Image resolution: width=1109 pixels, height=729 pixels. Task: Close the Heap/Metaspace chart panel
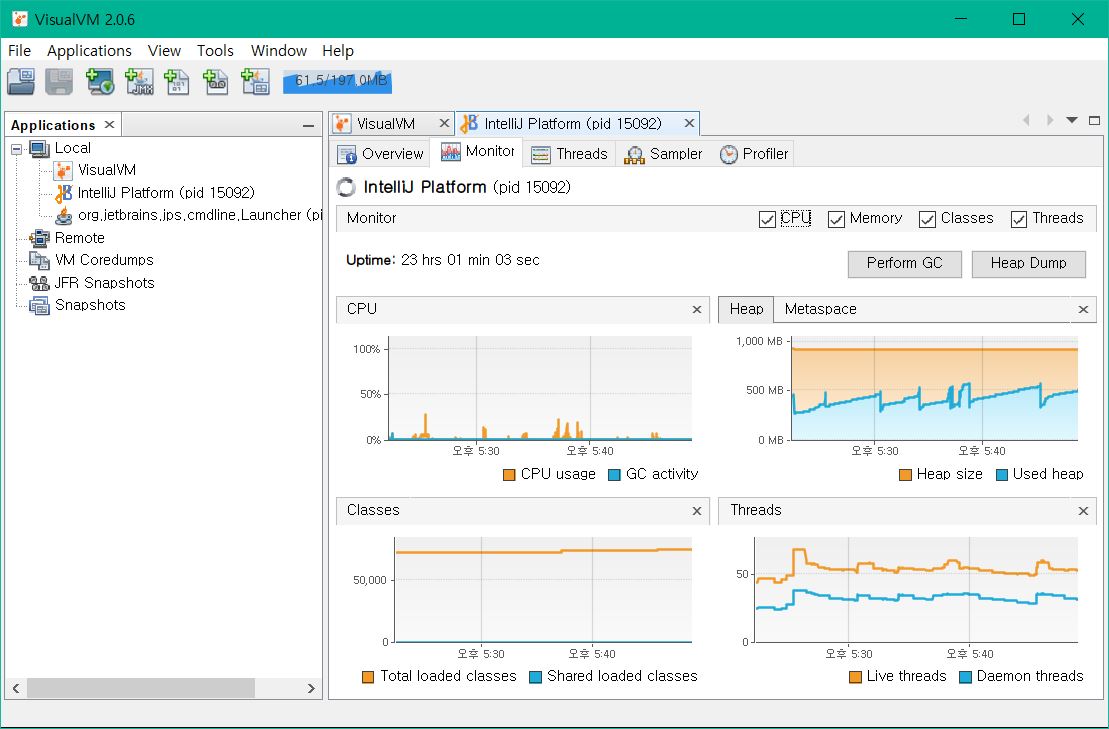coord(1083,310)
